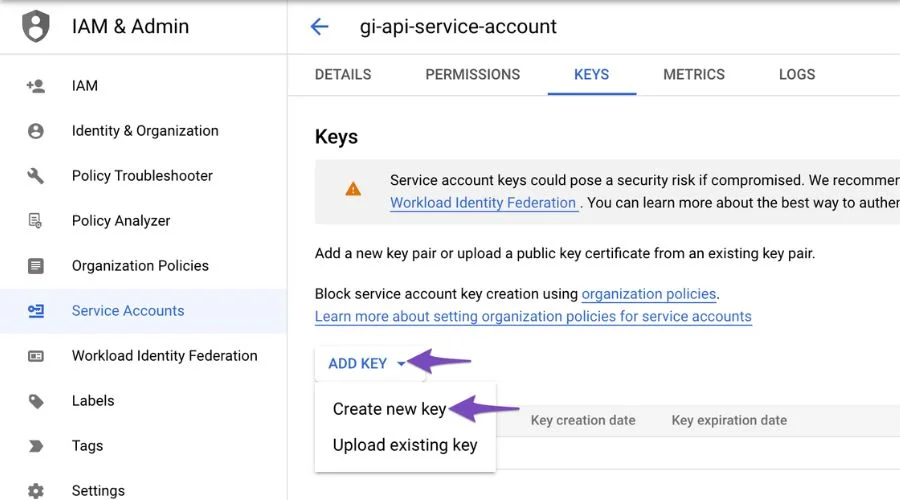Viewport: 900px width, 500px height.
Task: Click the Tags chevron icon
Action: coord(36,446)
